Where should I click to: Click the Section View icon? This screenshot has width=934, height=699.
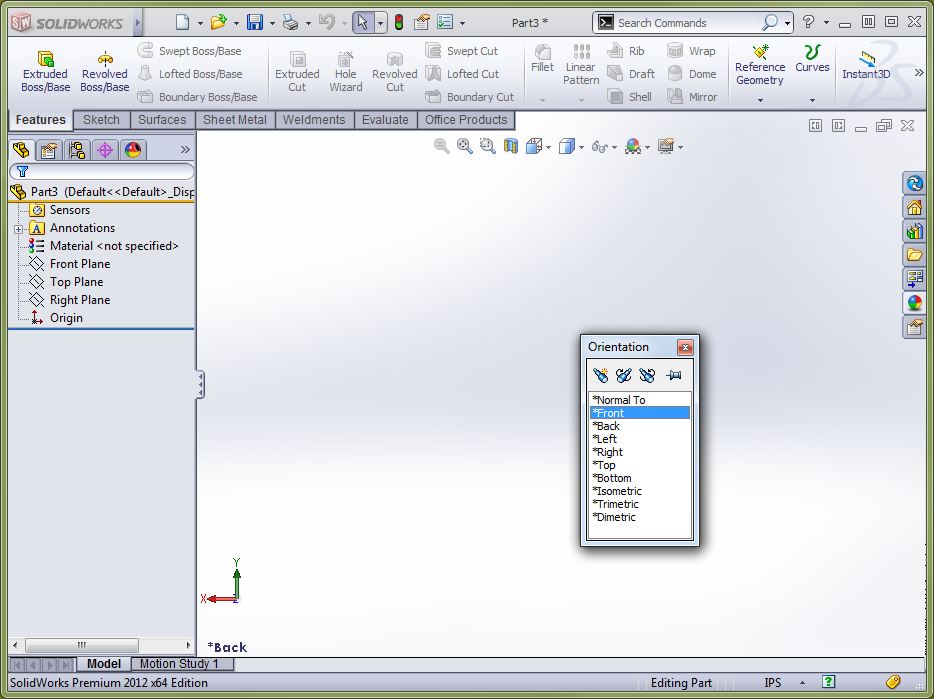(510, 146)
